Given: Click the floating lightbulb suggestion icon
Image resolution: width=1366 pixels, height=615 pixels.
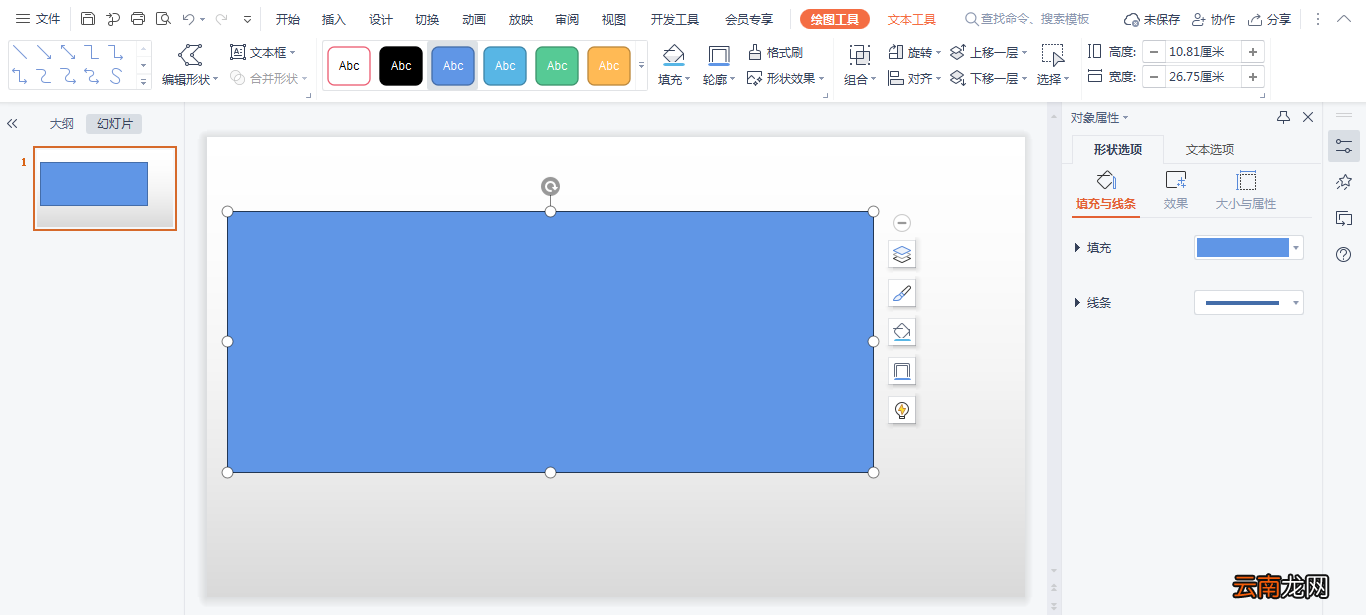Looking at the screenshot, I should pyautogui.click(x=902, y=410).
